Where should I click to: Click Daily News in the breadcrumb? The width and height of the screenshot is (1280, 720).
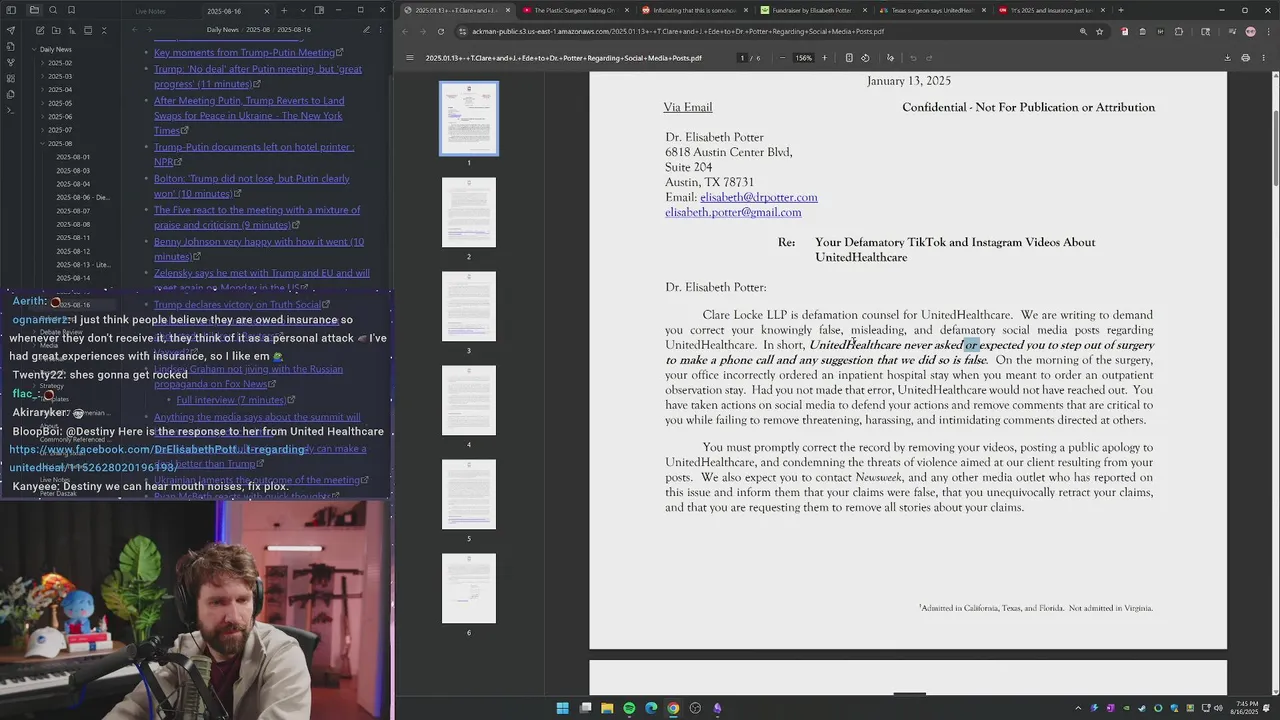(223, 30)
